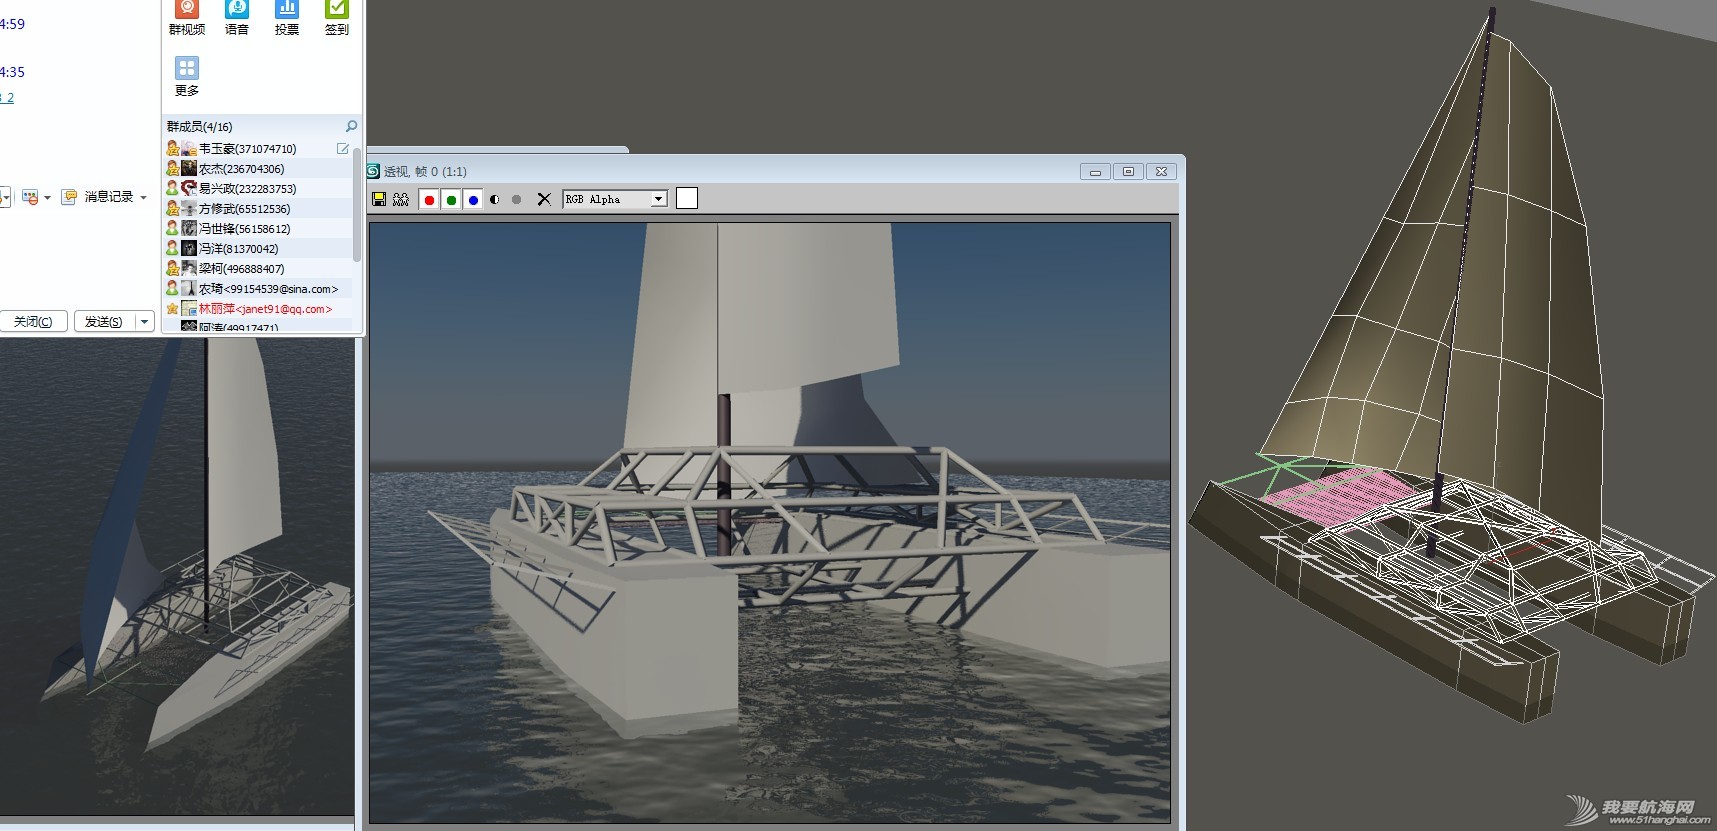Expand the message blocking dropdown arrow
The image size is (1717, 831).
(47, 198)
